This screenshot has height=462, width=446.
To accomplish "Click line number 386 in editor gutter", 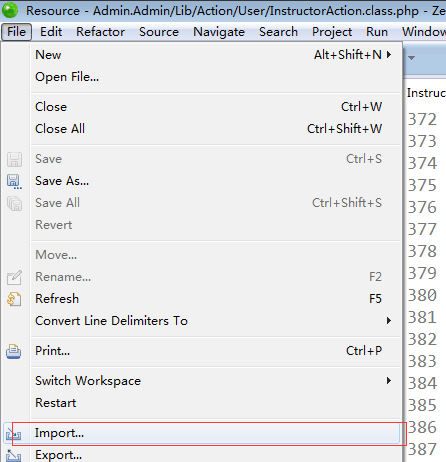I will 422,427.
